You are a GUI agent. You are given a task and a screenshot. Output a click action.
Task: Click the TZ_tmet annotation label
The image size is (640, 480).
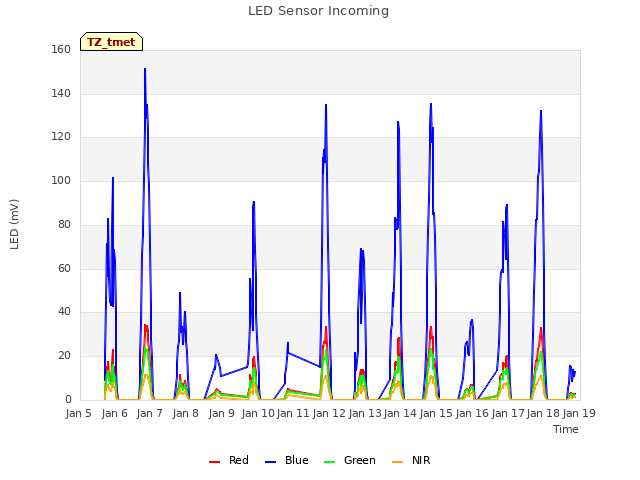point(111,42)
